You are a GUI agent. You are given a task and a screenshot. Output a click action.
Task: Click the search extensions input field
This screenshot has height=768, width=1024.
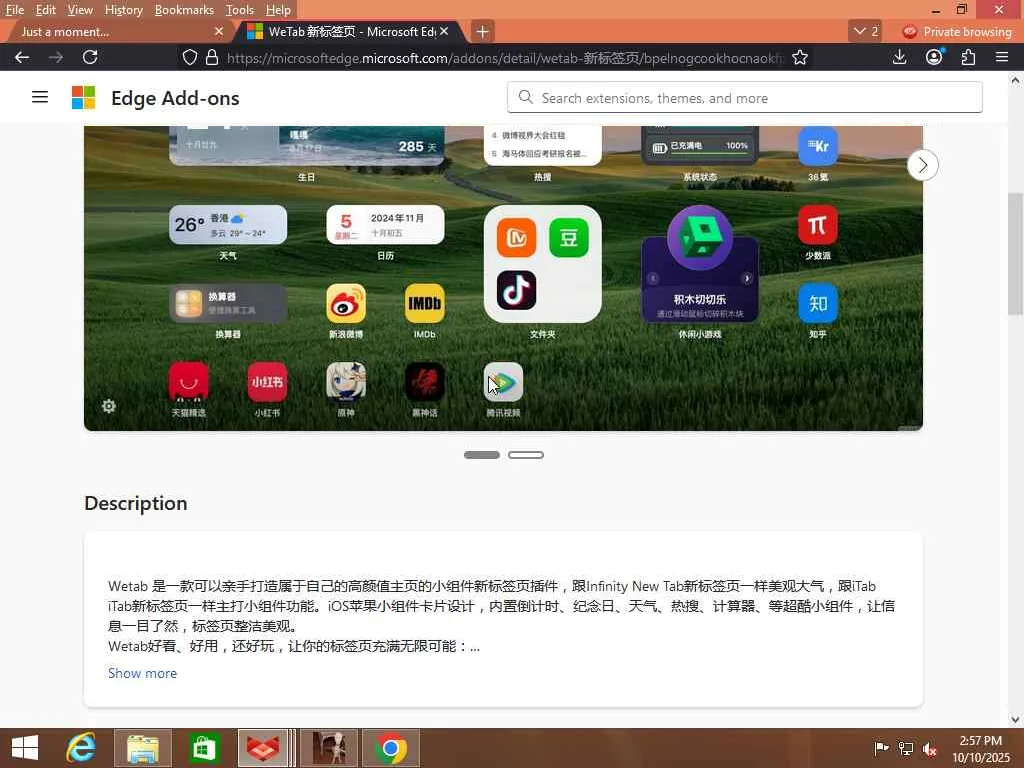pyautogui.click(x=744, y=97)
